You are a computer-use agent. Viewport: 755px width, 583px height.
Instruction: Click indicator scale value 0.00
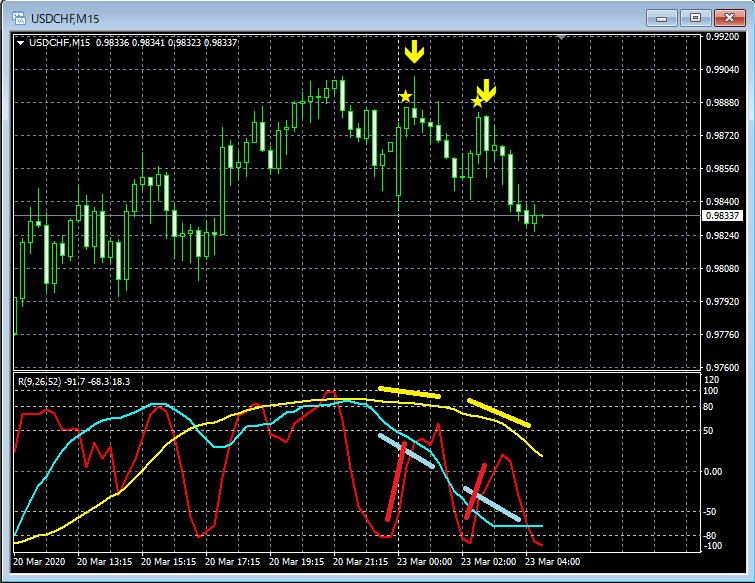[x=713, y=472]
